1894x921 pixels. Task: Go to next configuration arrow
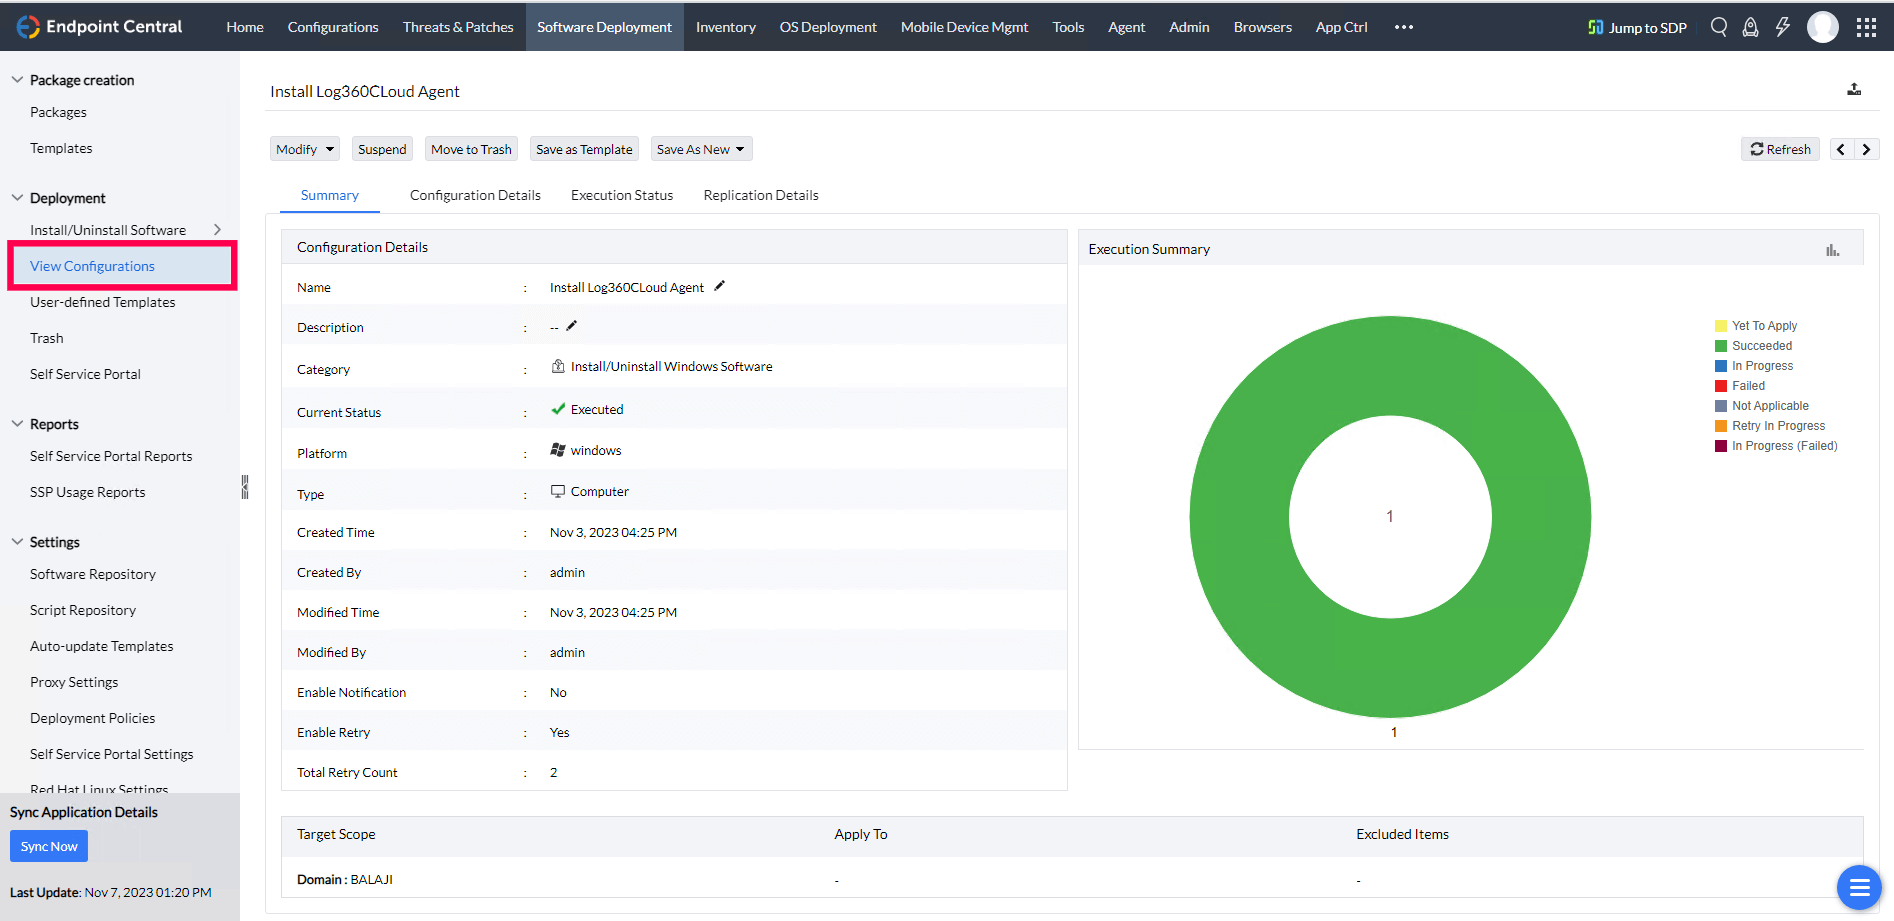point(1866,149)
